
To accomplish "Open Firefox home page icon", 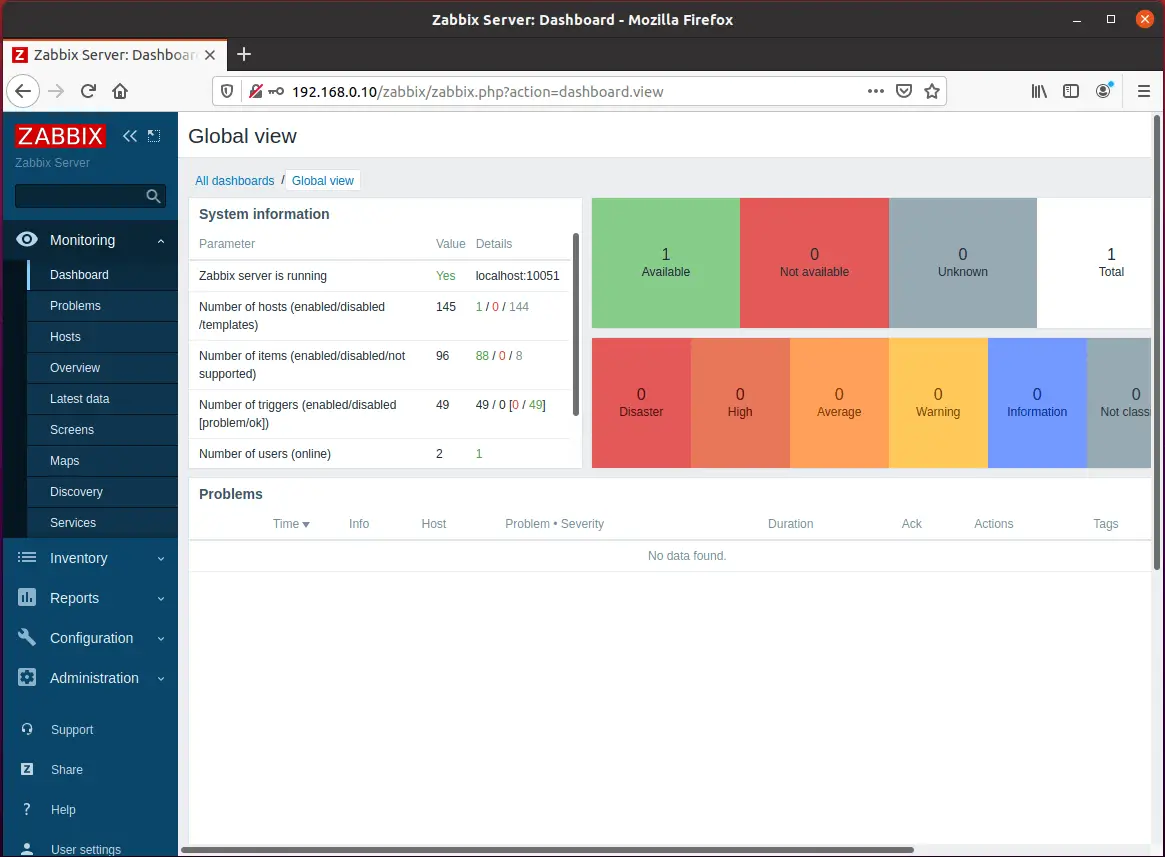I will tap(120, 91).
